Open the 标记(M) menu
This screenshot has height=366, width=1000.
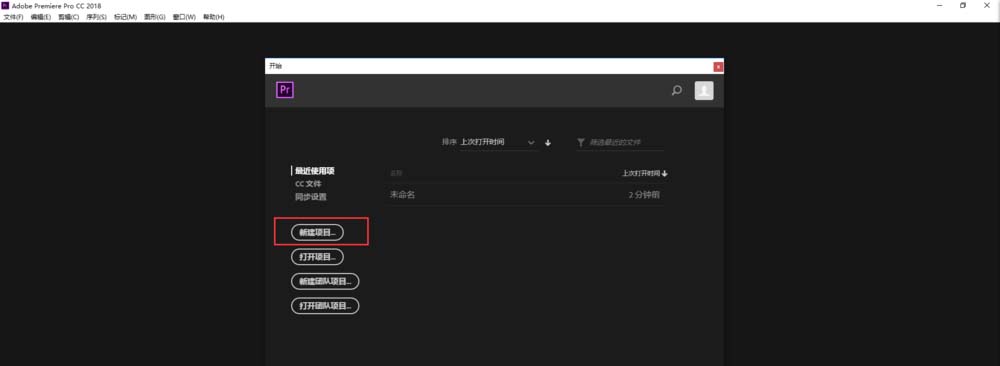125,17
